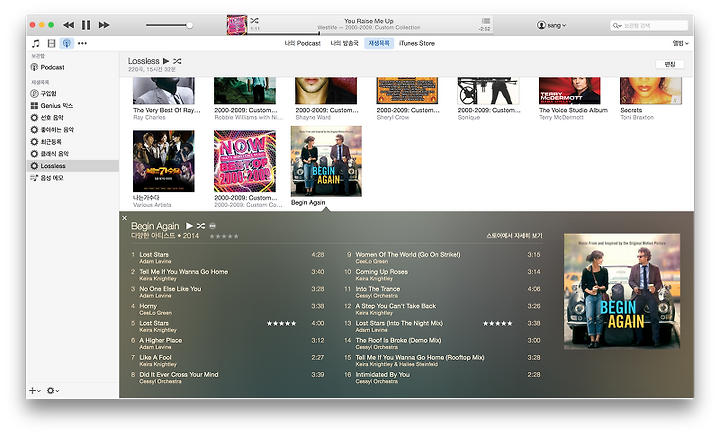Open the 나는가수다 album cover
720x436 pixels.
click(163, 161)
